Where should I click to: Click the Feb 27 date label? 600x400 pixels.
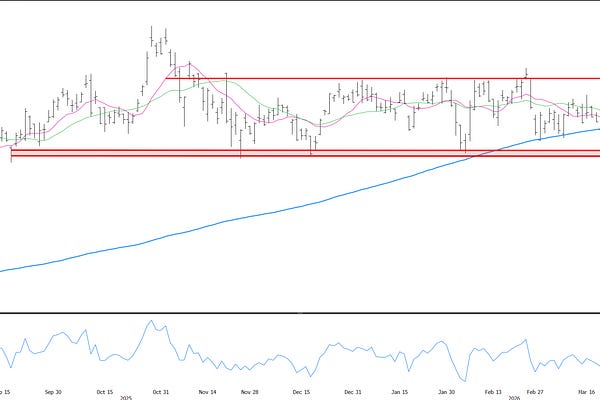pyautogui.click(x=535, y=392)
